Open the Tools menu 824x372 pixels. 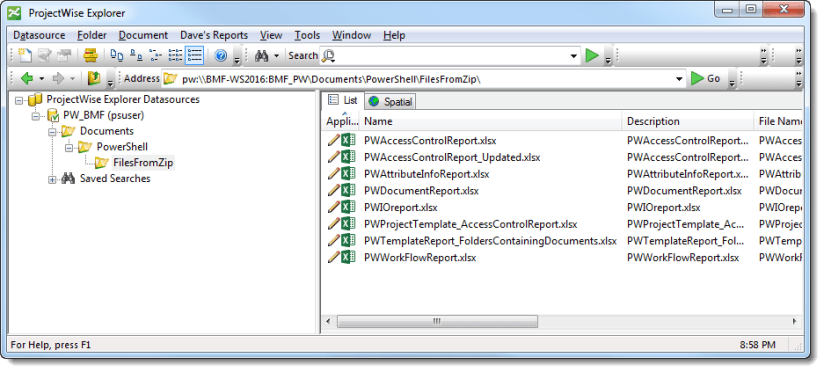pyautogui.click(x=307, y=35)
